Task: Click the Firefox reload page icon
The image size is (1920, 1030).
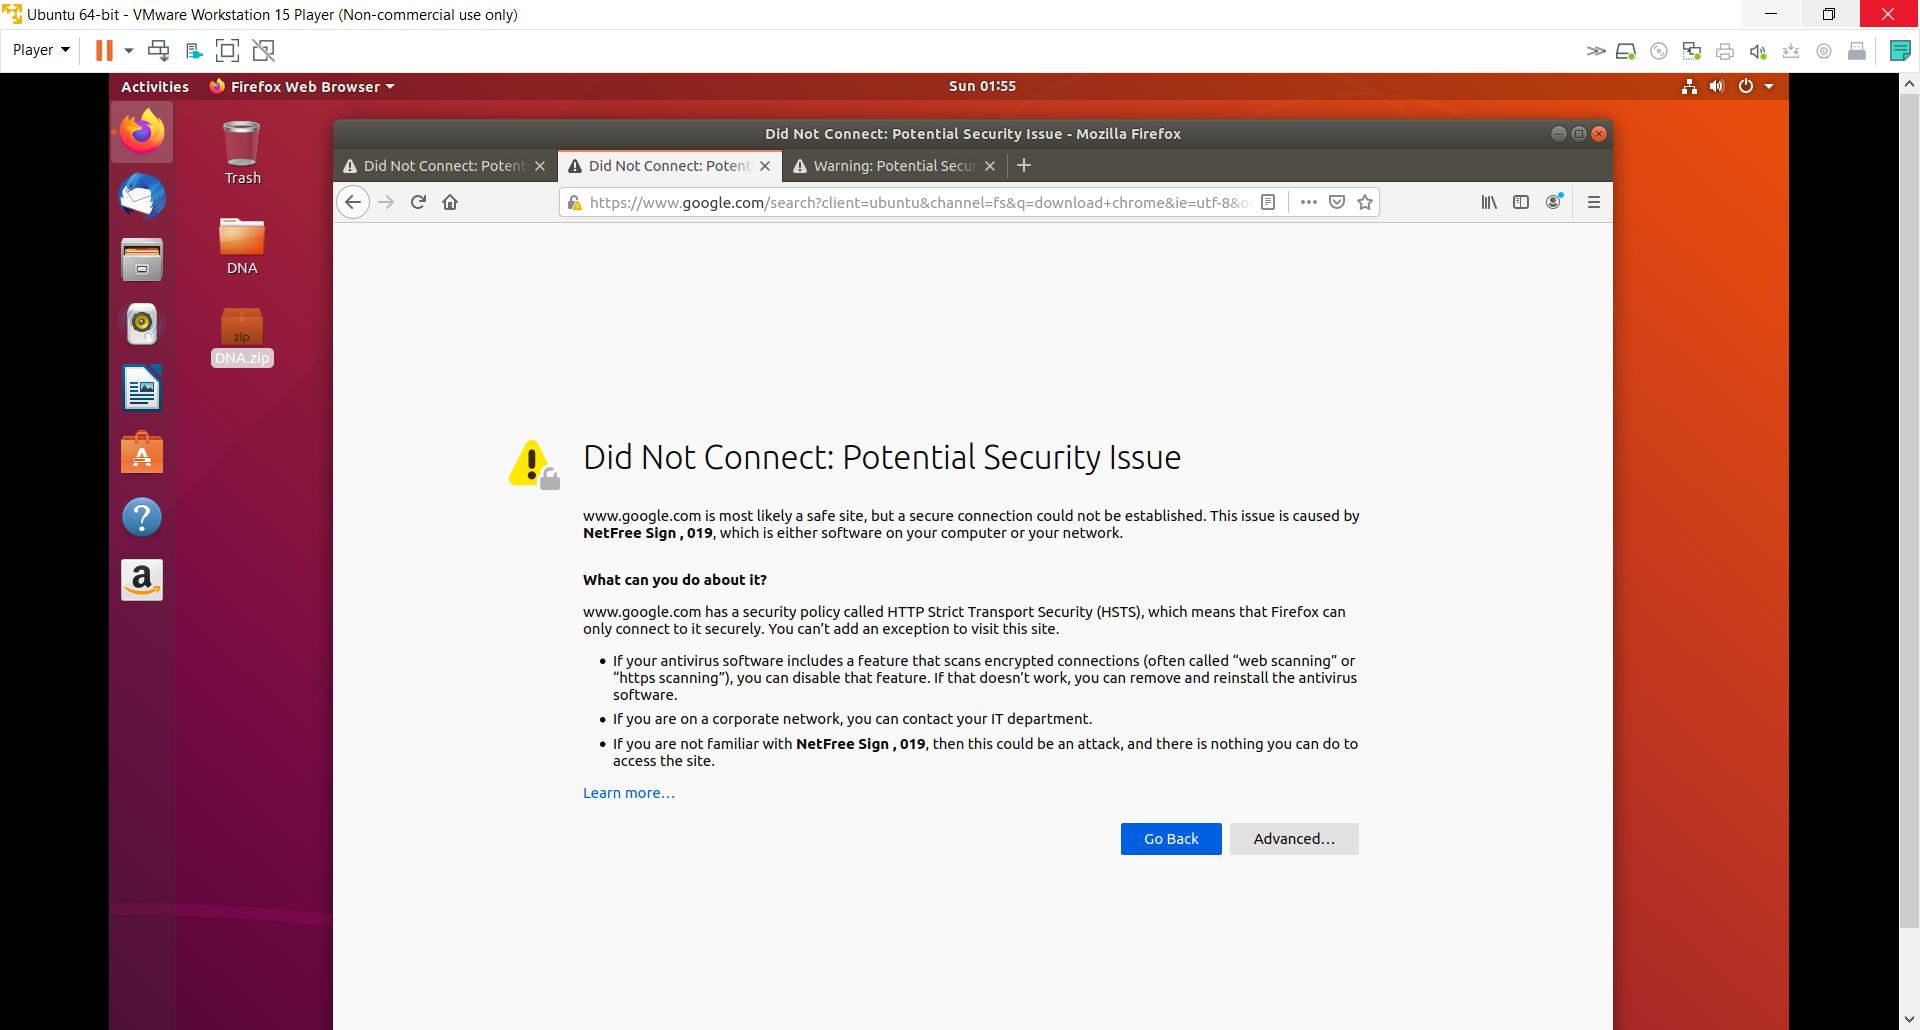Action: pos(418,202)
